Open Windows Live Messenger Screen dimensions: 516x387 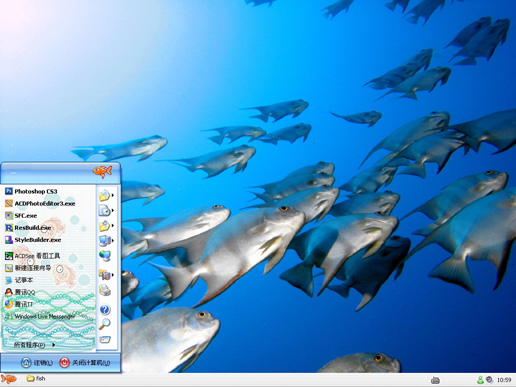tap(40, 316)
